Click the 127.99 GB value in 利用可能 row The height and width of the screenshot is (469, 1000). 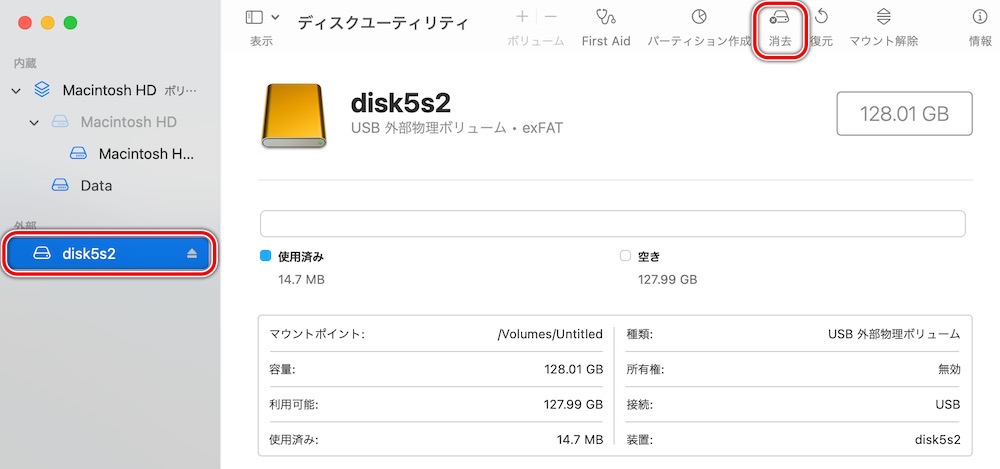tap(573, 405)
